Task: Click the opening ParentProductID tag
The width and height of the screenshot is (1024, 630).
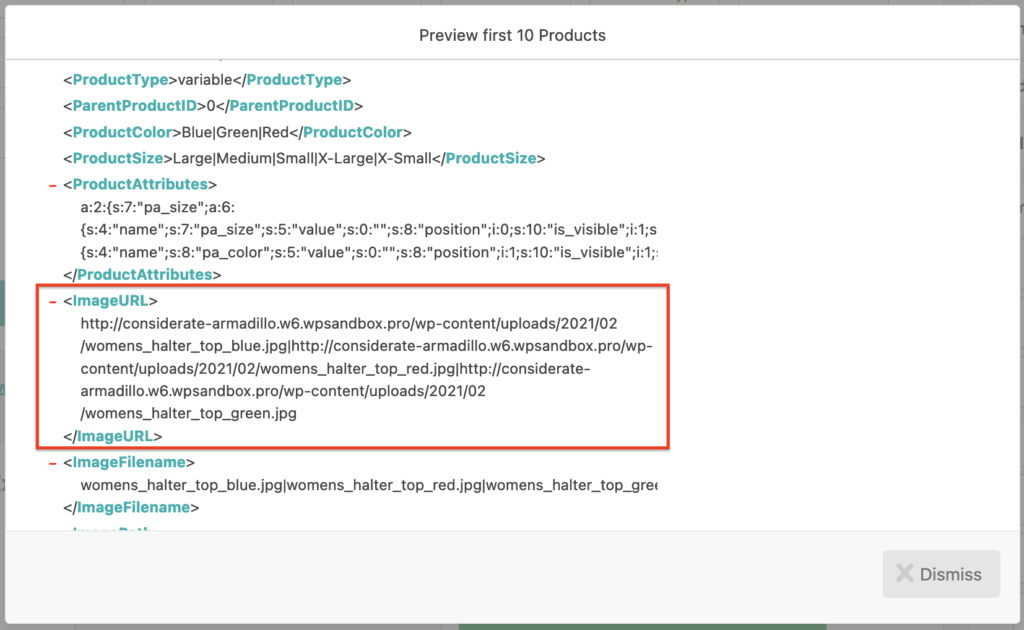Action: (x=133, y=106)
